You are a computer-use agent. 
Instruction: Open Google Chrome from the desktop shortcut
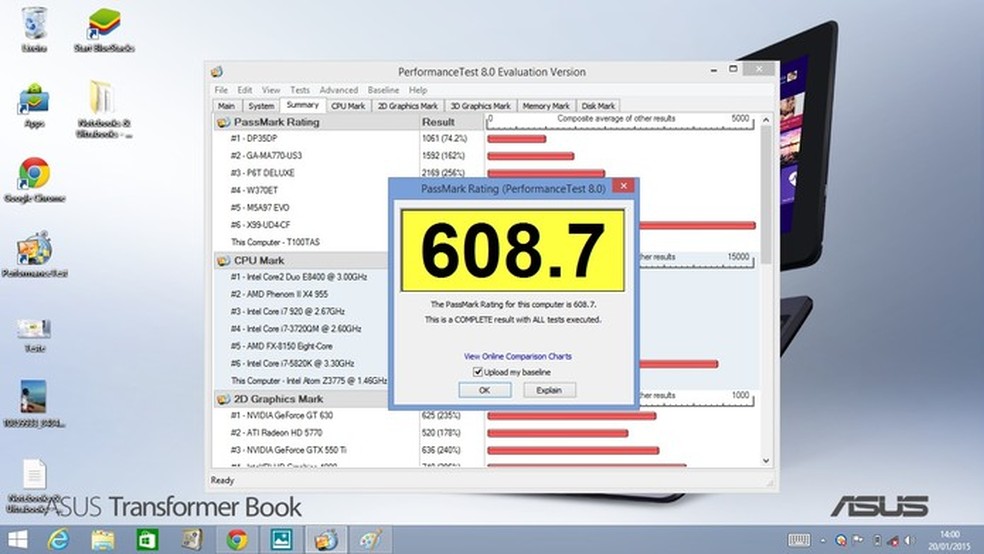tap(34, 176)
